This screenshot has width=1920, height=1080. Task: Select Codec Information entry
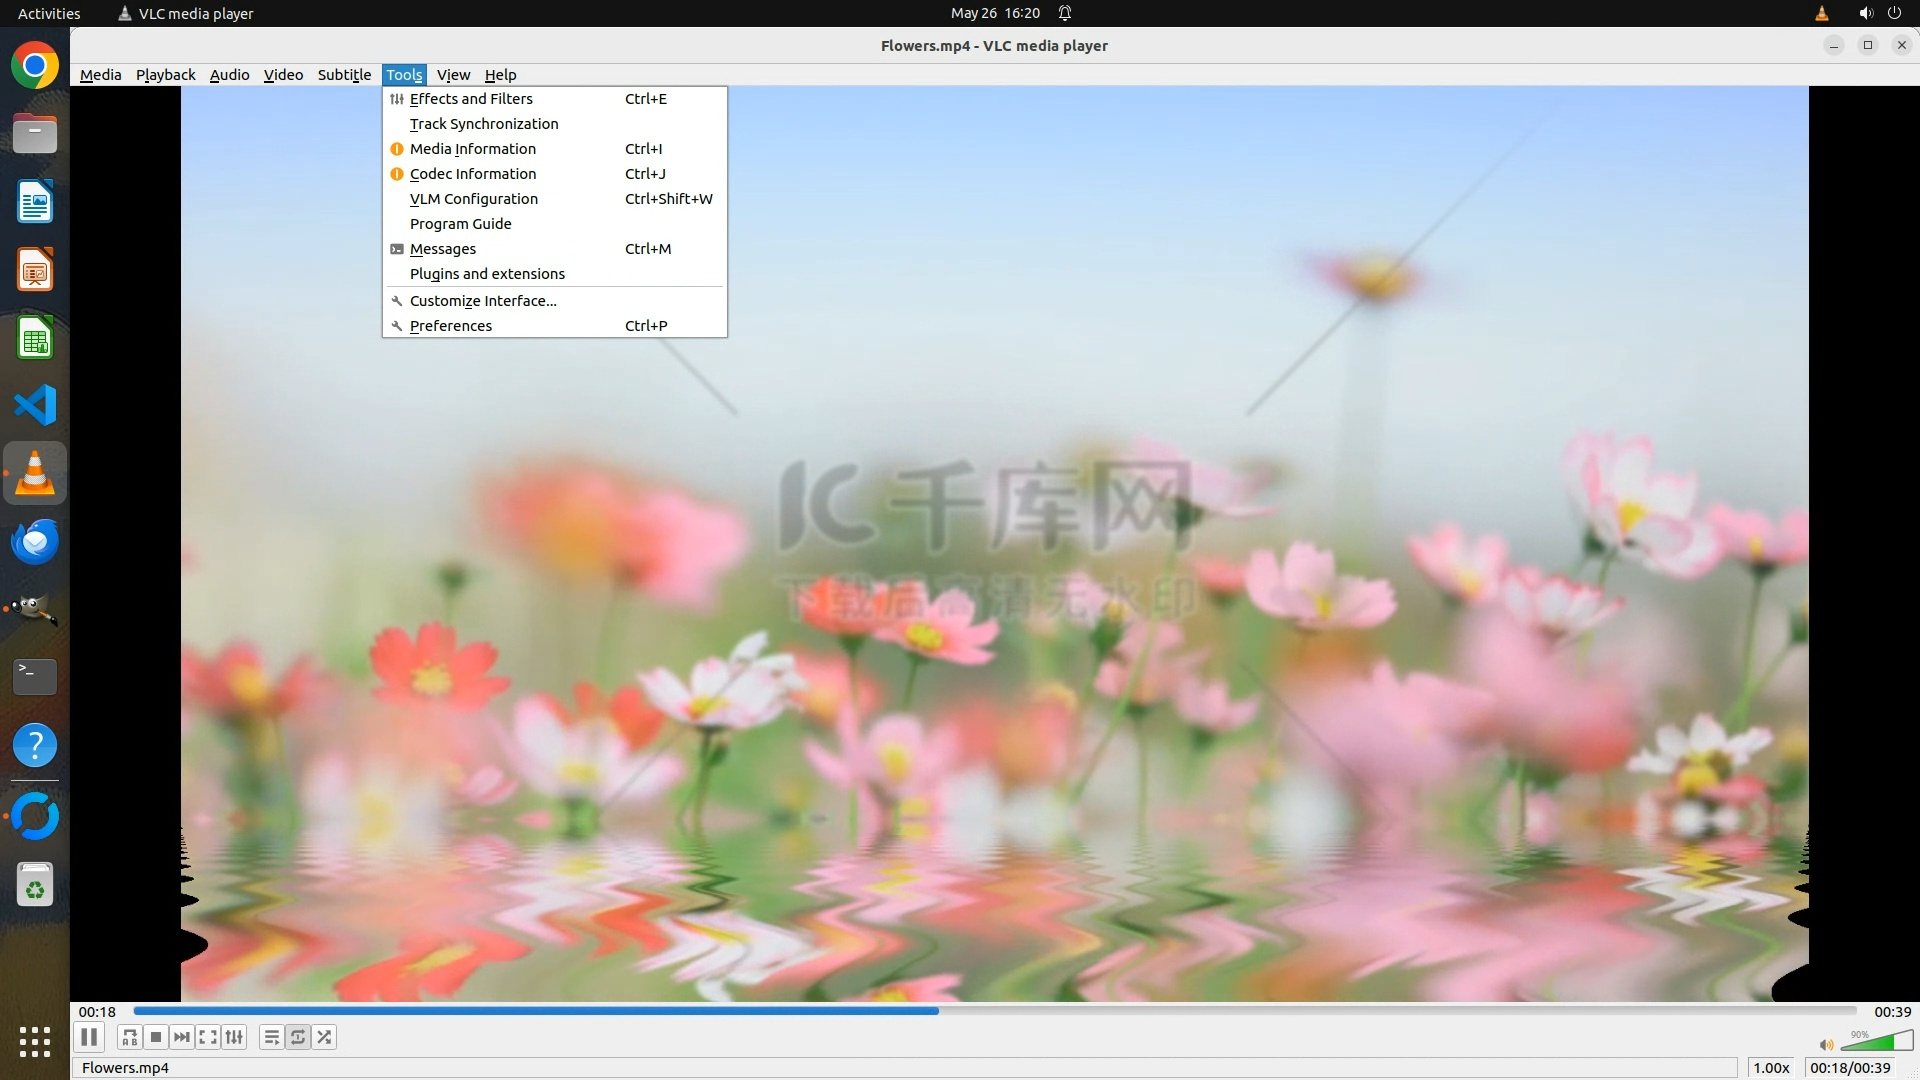point(473,174)
